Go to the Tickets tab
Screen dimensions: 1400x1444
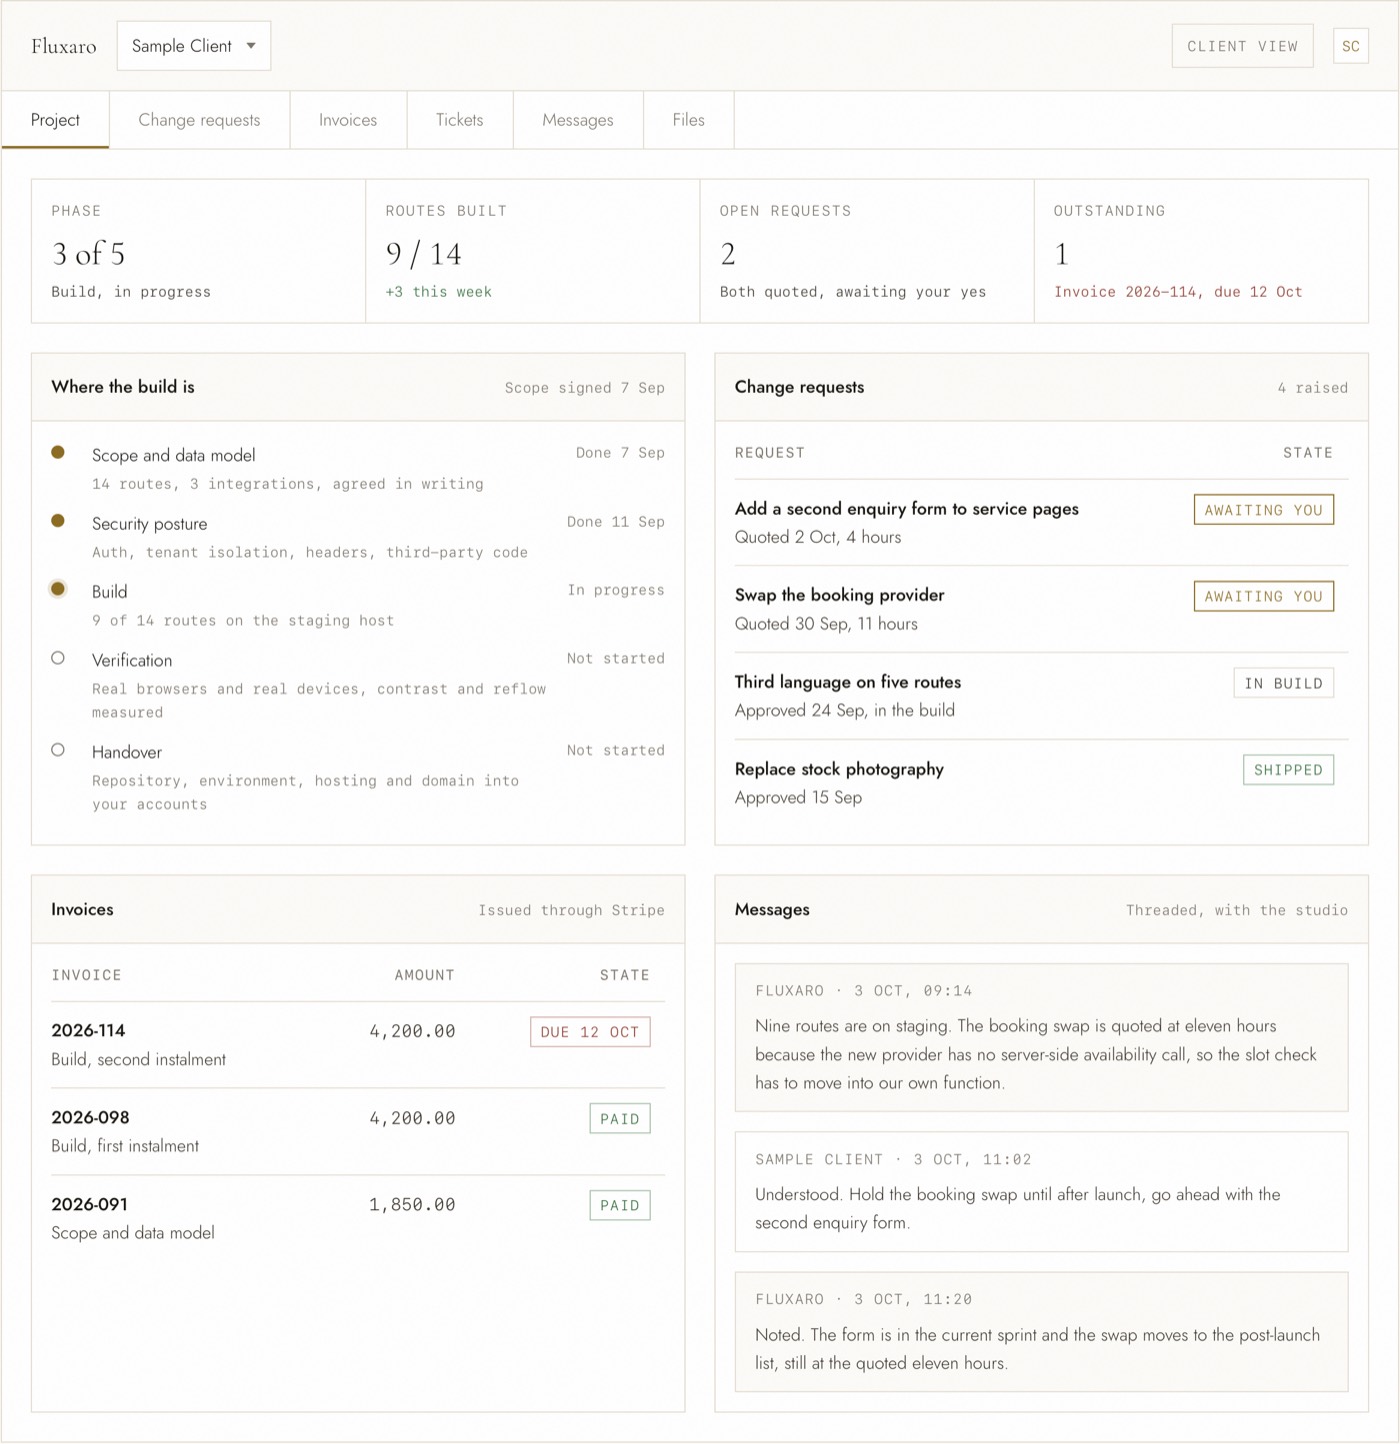(x=460, y=120)
